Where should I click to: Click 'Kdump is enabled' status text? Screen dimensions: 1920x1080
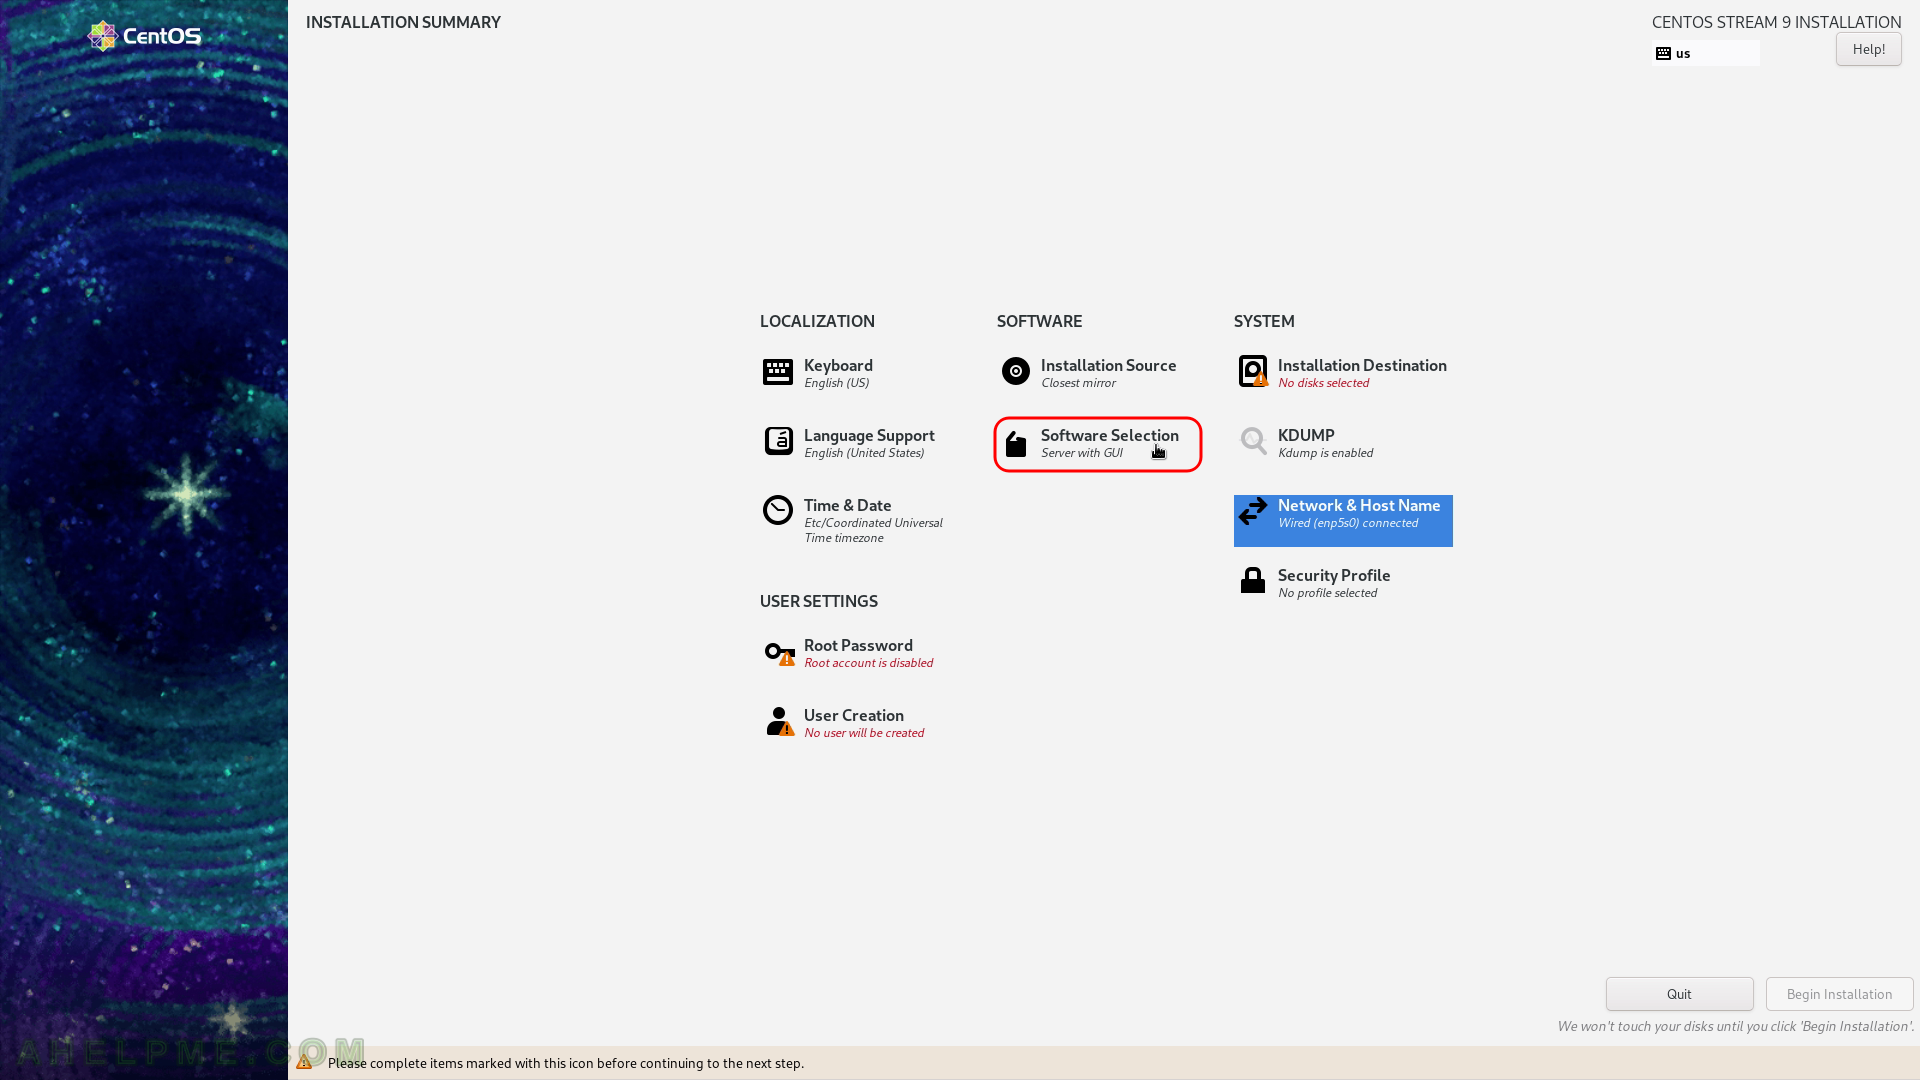pos(1325,453)
